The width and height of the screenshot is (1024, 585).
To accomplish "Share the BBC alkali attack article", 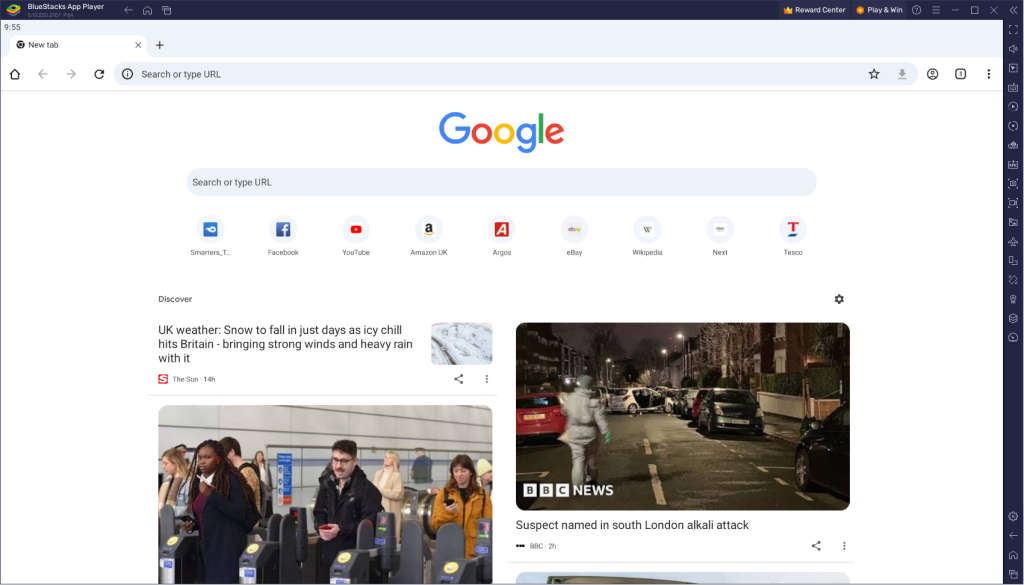I will pyautogui.click(x=816, y=546).
